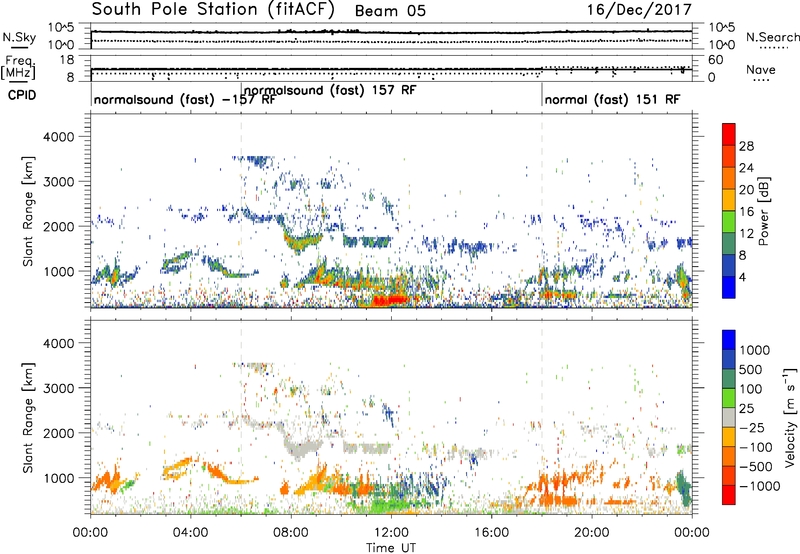Click the date "16/Dec/2017"
800x554 pixels.
639,10
